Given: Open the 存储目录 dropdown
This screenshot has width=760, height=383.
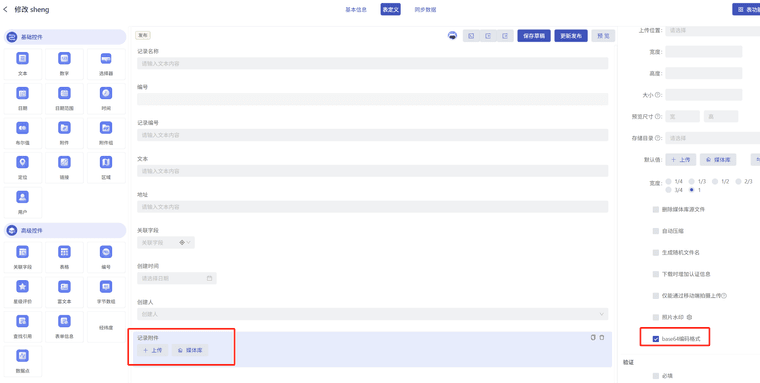Looking at the screenshot, I should [712, 138].
